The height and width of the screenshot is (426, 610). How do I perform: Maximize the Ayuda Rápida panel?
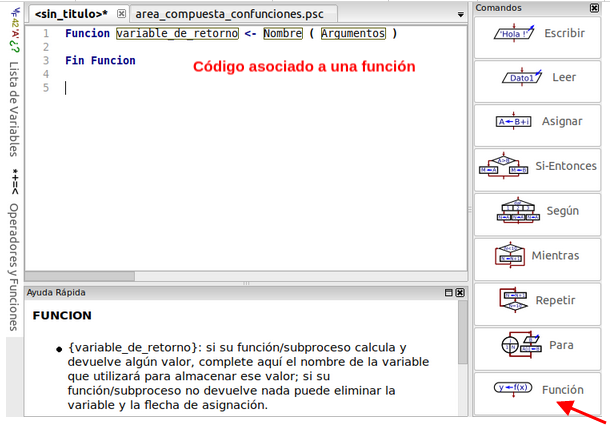449,293
